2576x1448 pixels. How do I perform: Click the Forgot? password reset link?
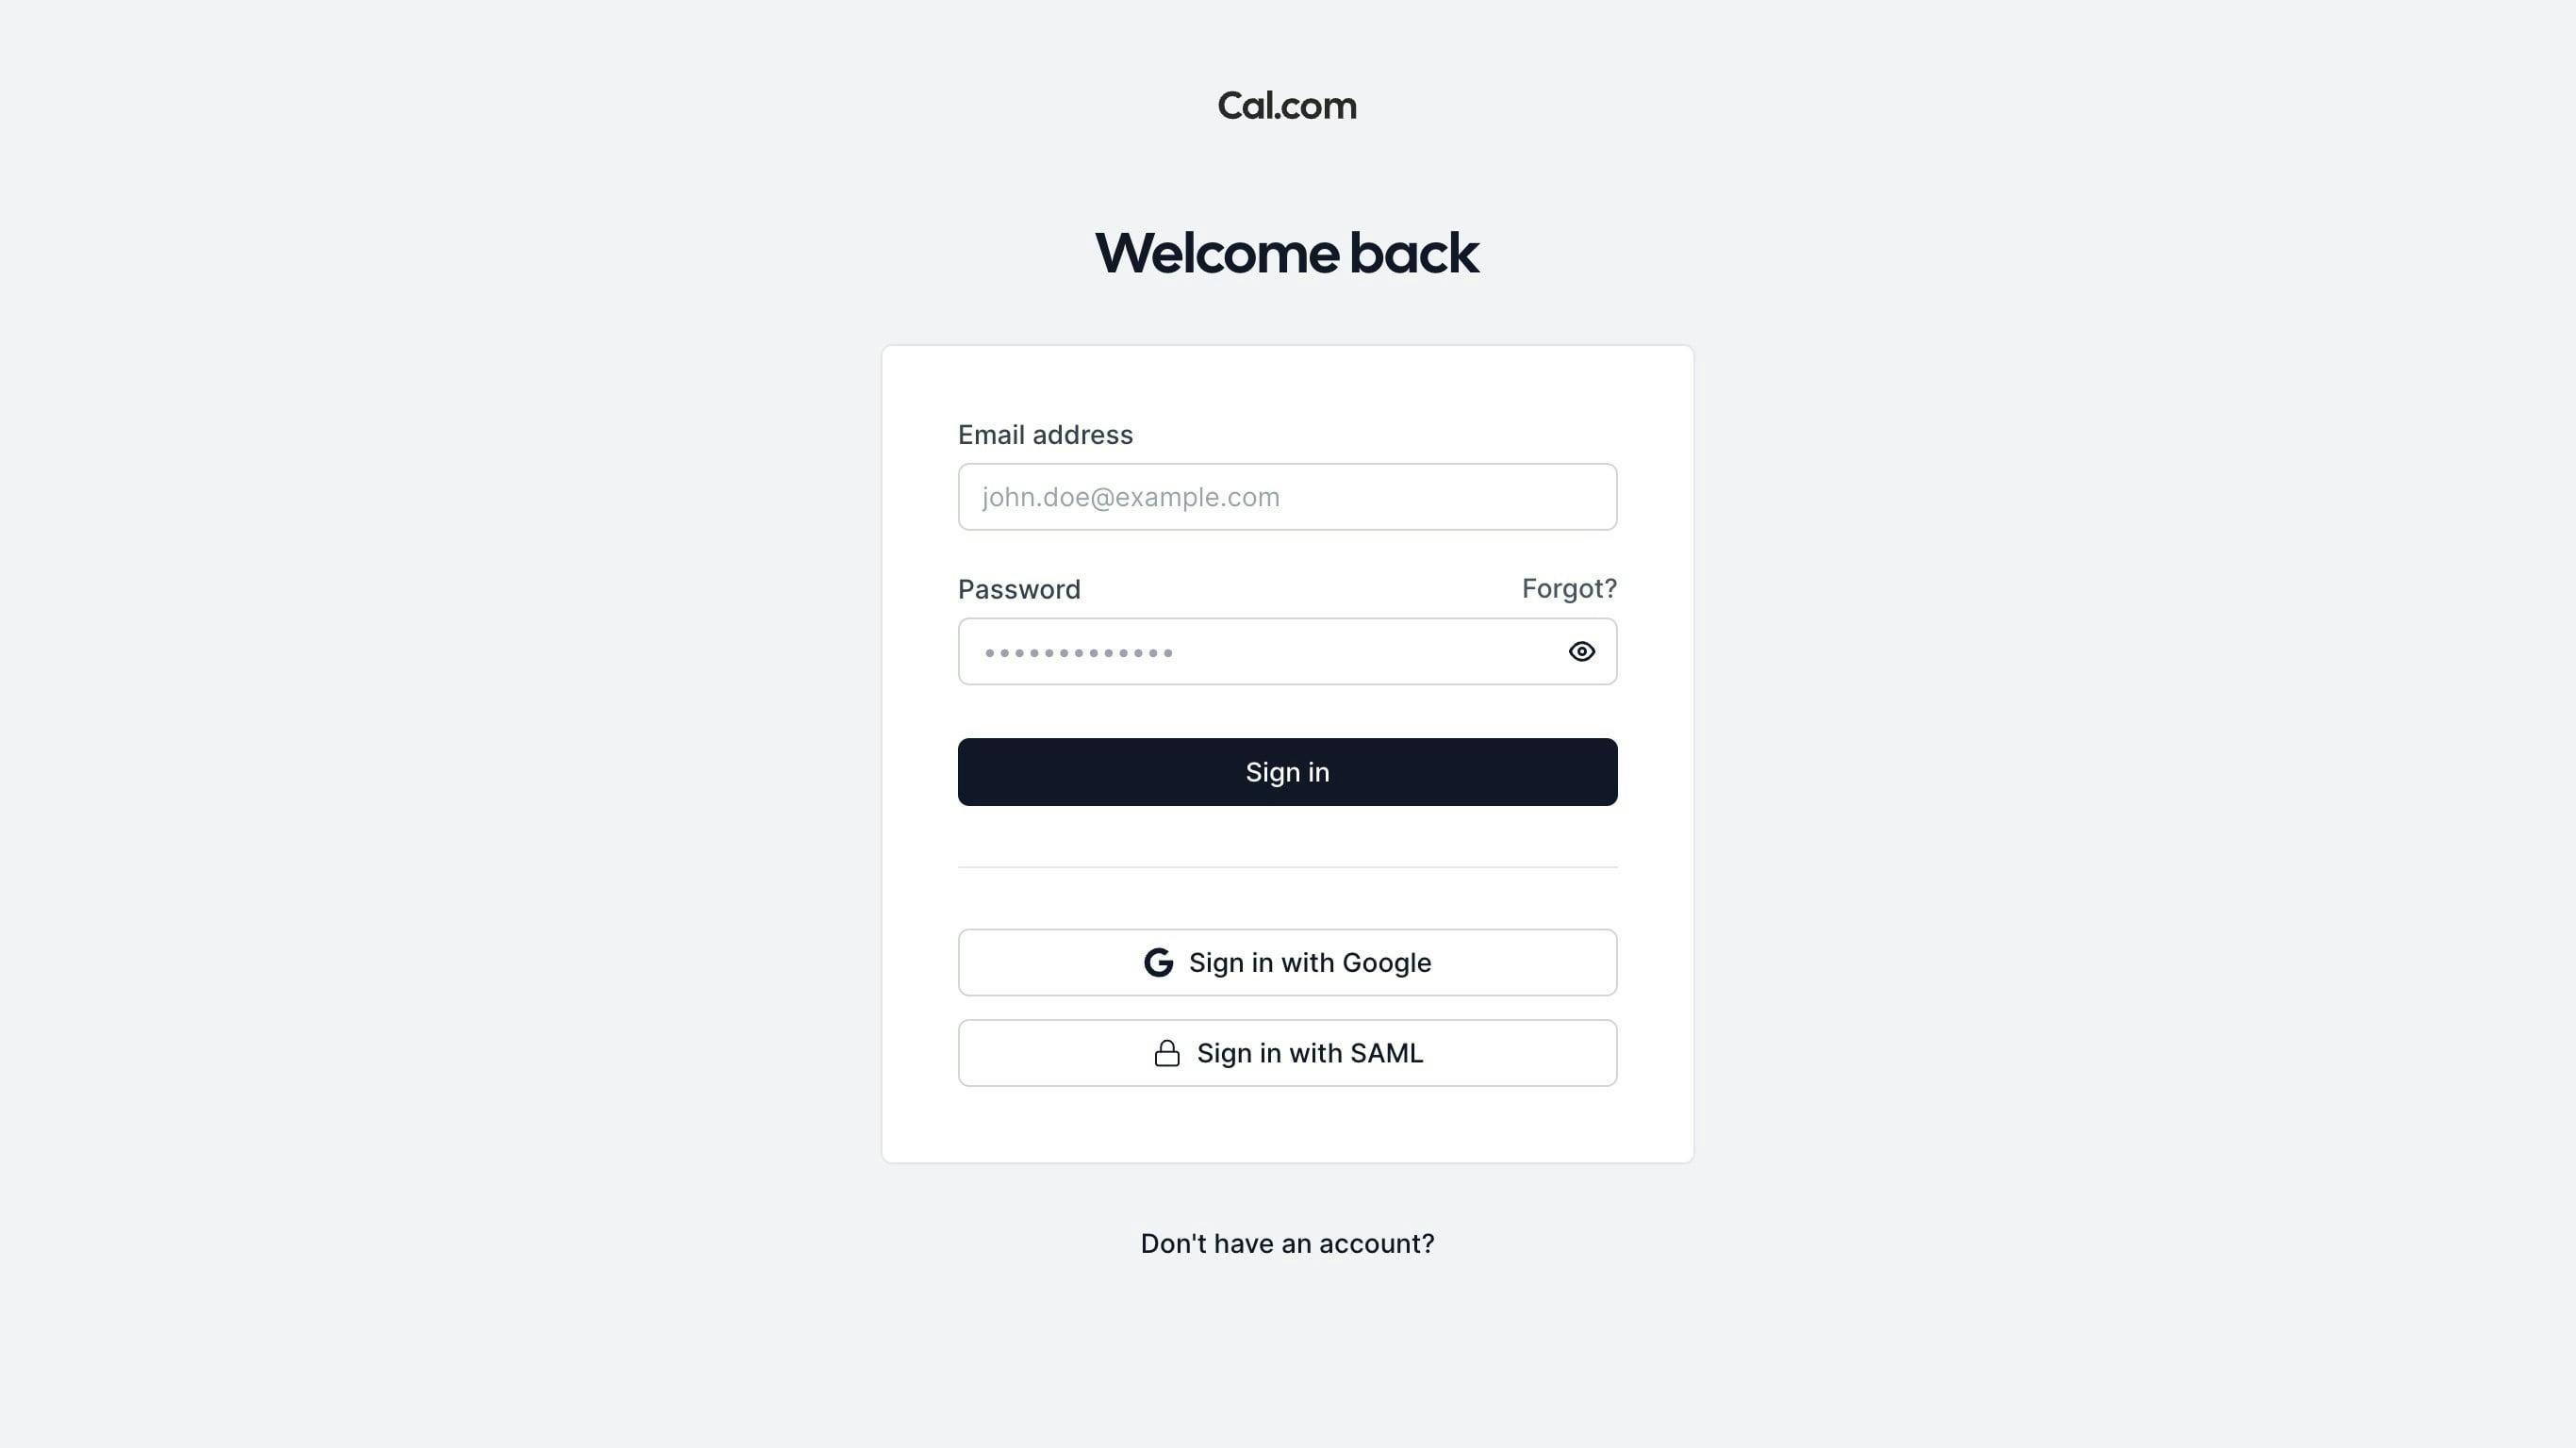[x=1569, y=587]
